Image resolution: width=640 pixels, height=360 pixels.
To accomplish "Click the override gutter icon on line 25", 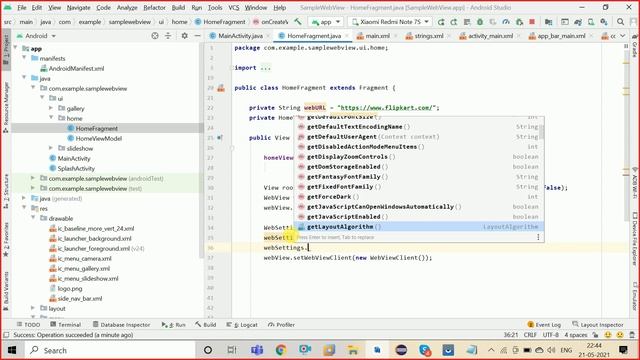I will 220,138.
